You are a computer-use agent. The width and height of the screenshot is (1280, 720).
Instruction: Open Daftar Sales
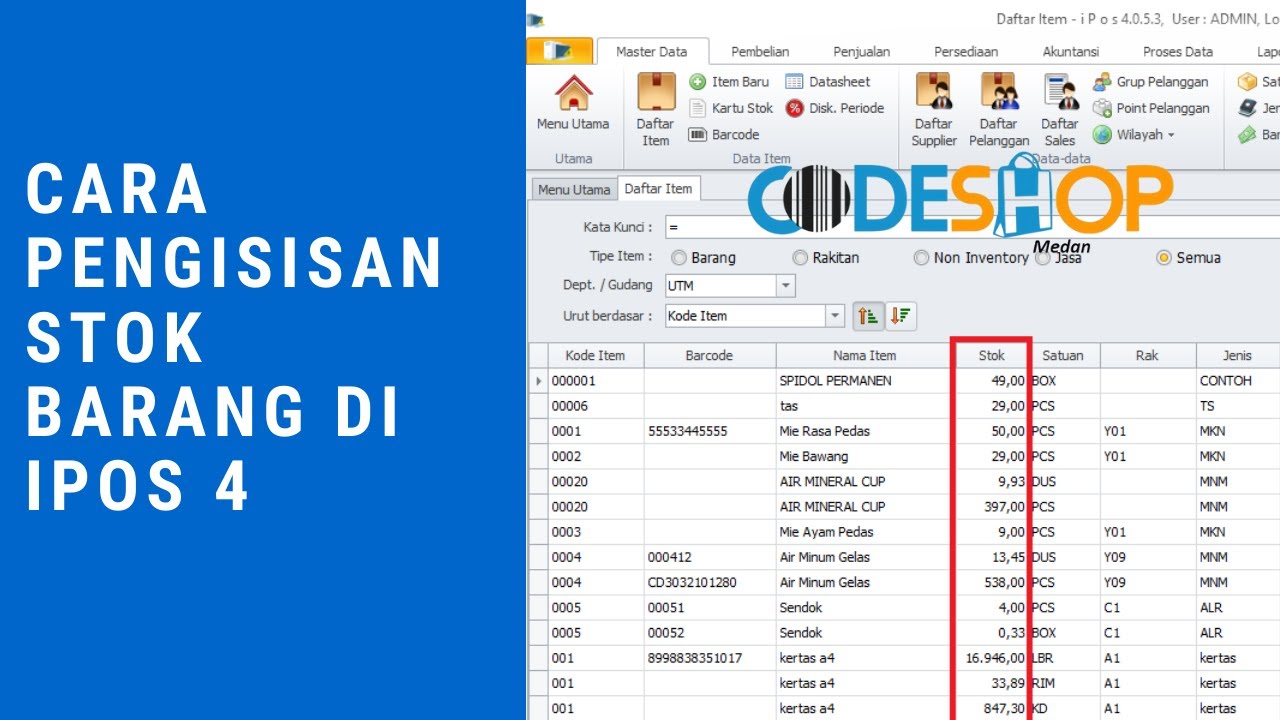coord(1060,110)
